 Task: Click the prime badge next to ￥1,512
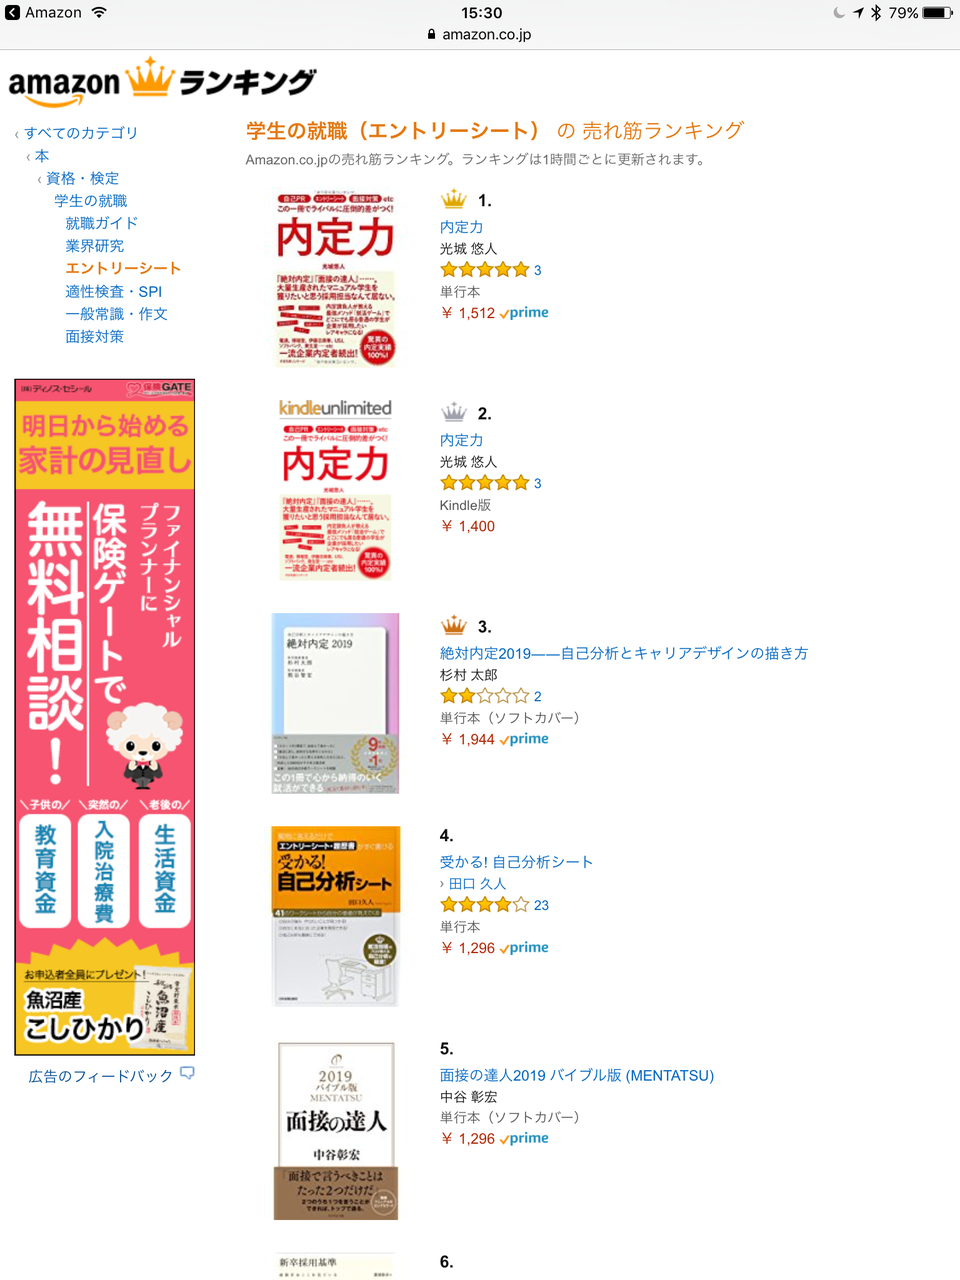524,313
